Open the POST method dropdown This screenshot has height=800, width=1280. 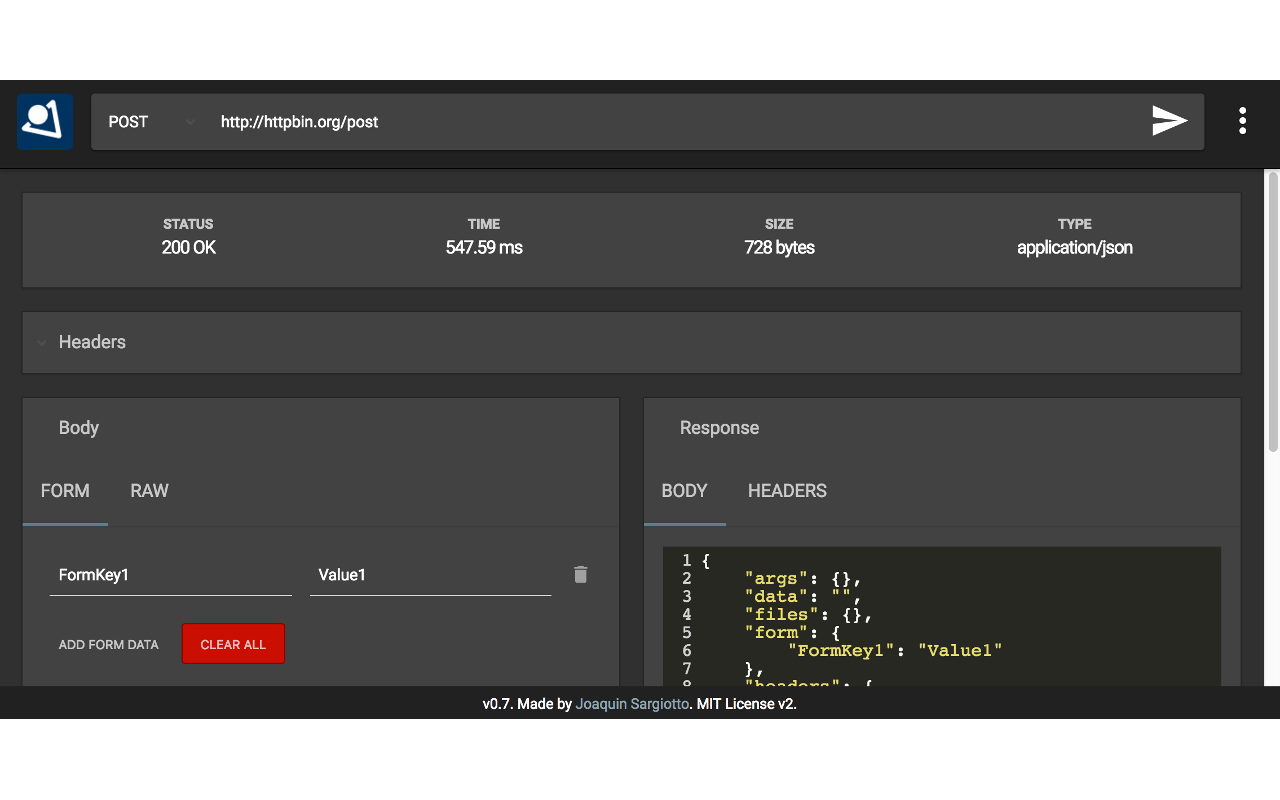point(150,122)
